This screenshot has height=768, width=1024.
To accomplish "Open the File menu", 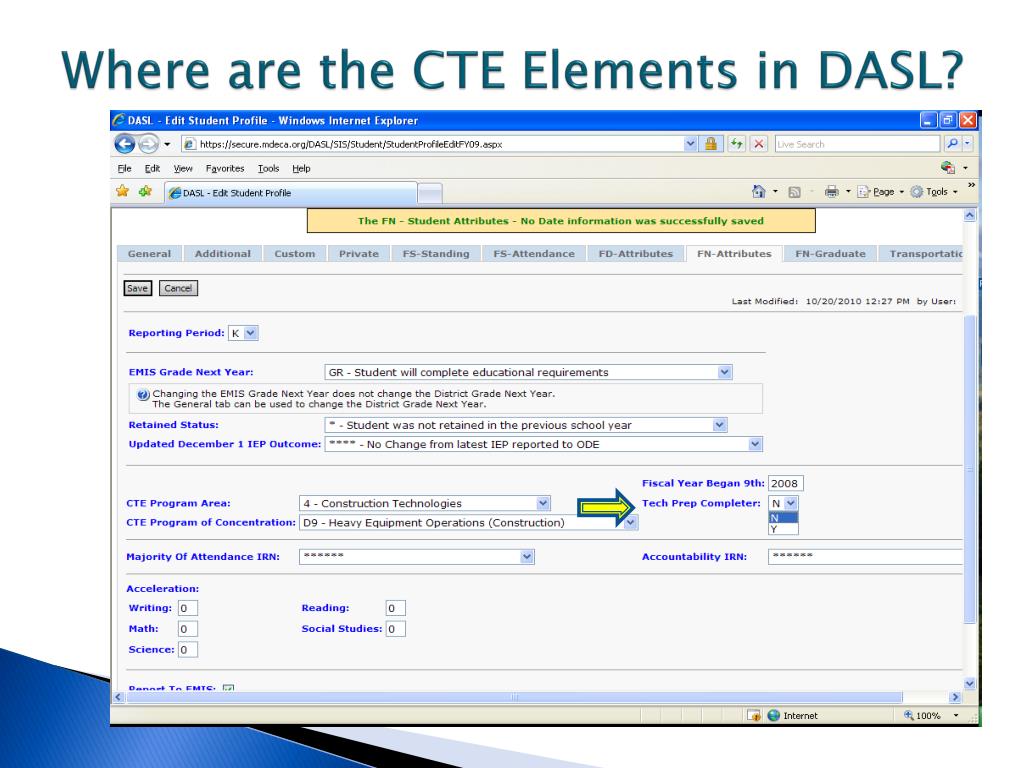I will point(124,168).
